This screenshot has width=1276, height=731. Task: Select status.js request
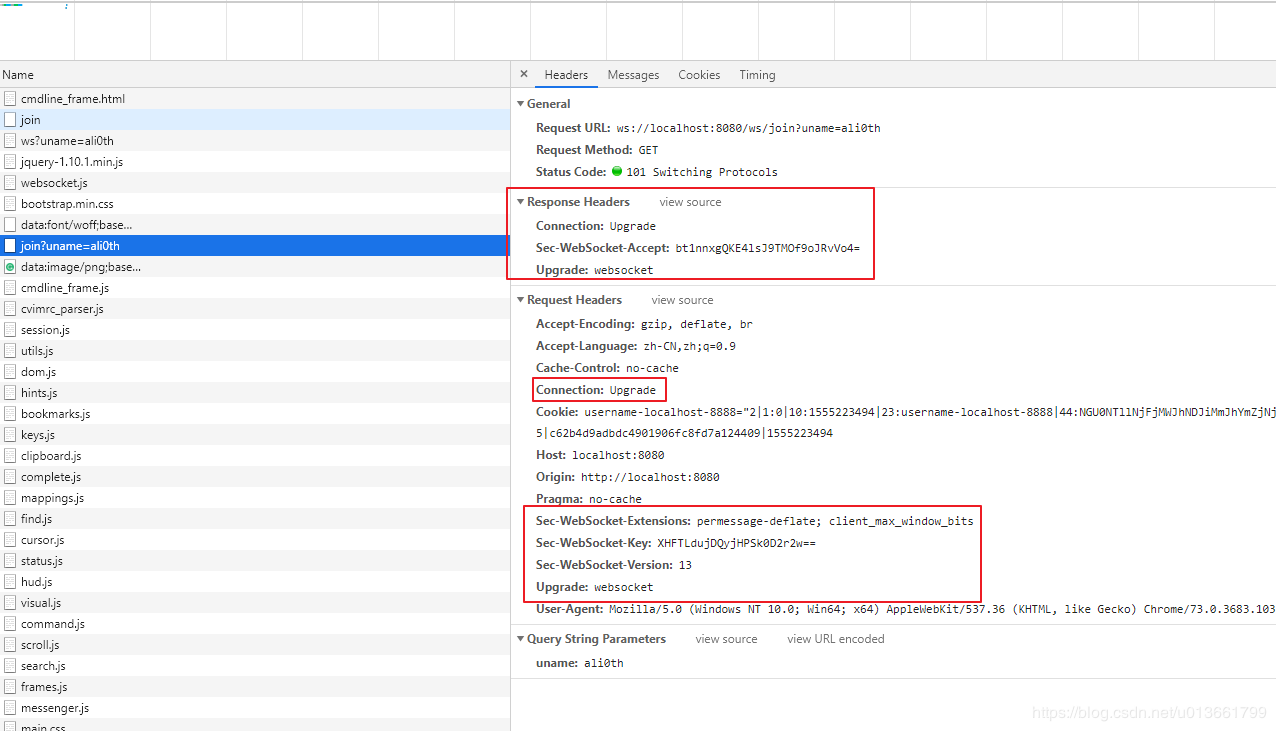tap(255, 561)
